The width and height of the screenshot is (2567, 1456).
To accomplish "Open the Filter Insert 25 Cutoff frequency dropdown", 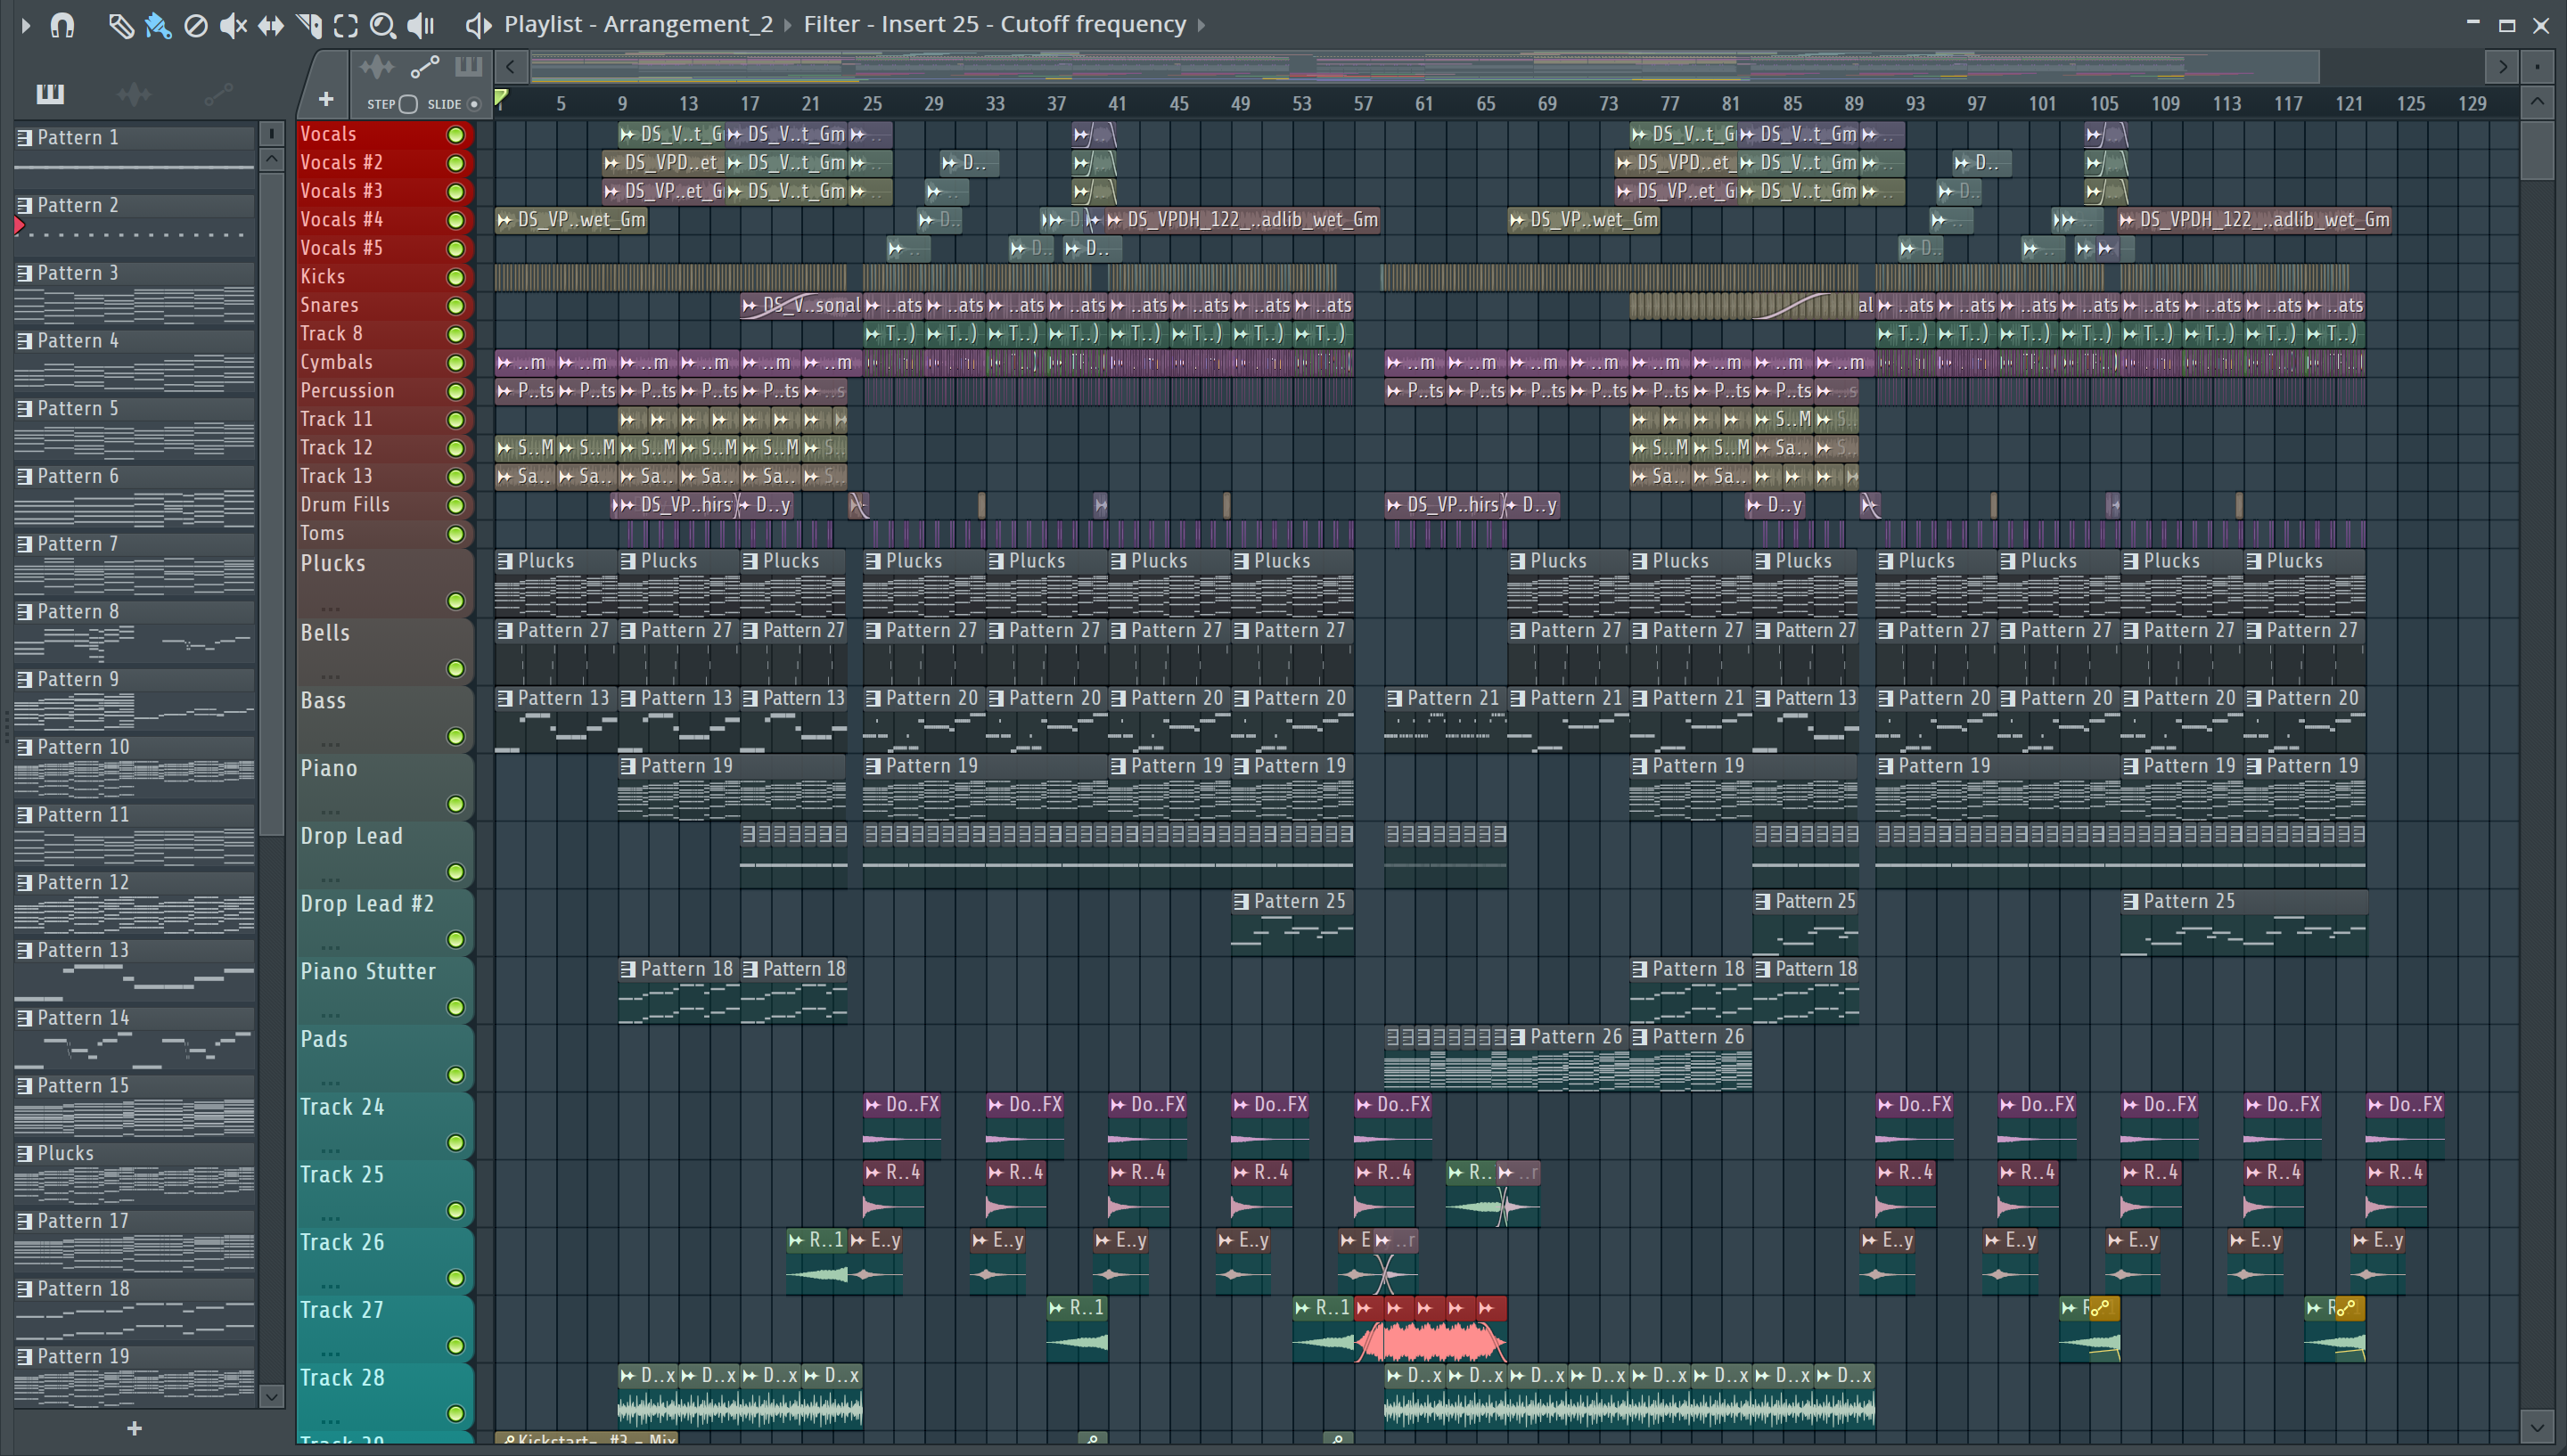I will [995, 24].
